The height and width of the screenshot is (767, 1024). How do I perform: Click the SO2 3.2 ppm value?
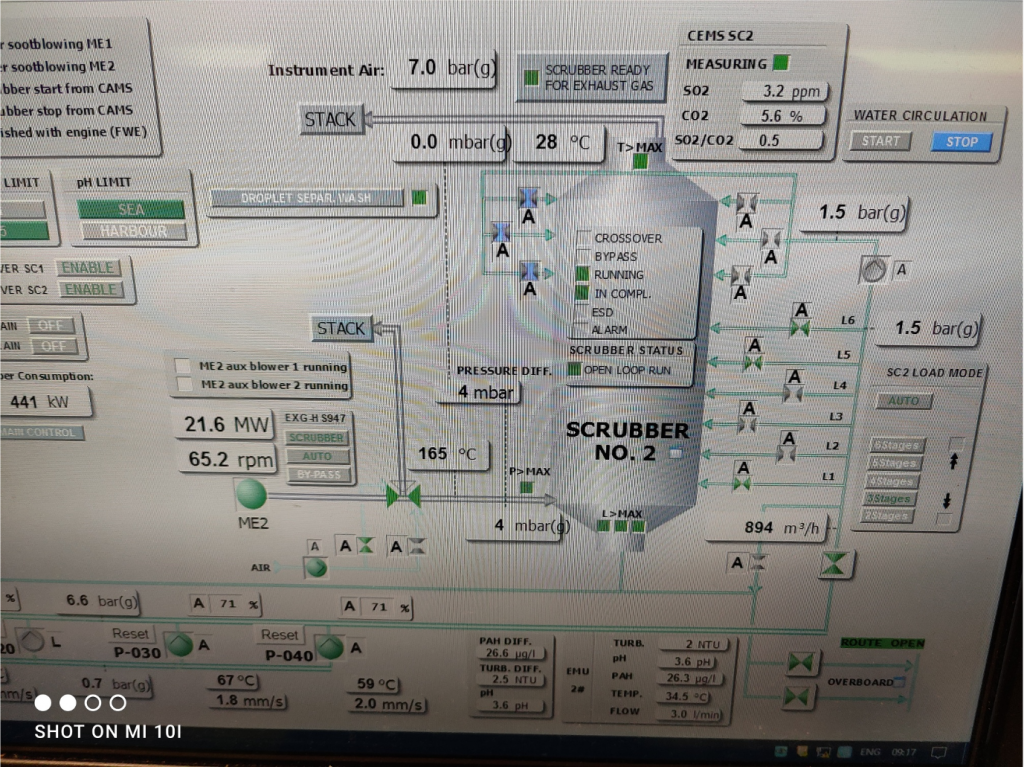click(786, 91)
